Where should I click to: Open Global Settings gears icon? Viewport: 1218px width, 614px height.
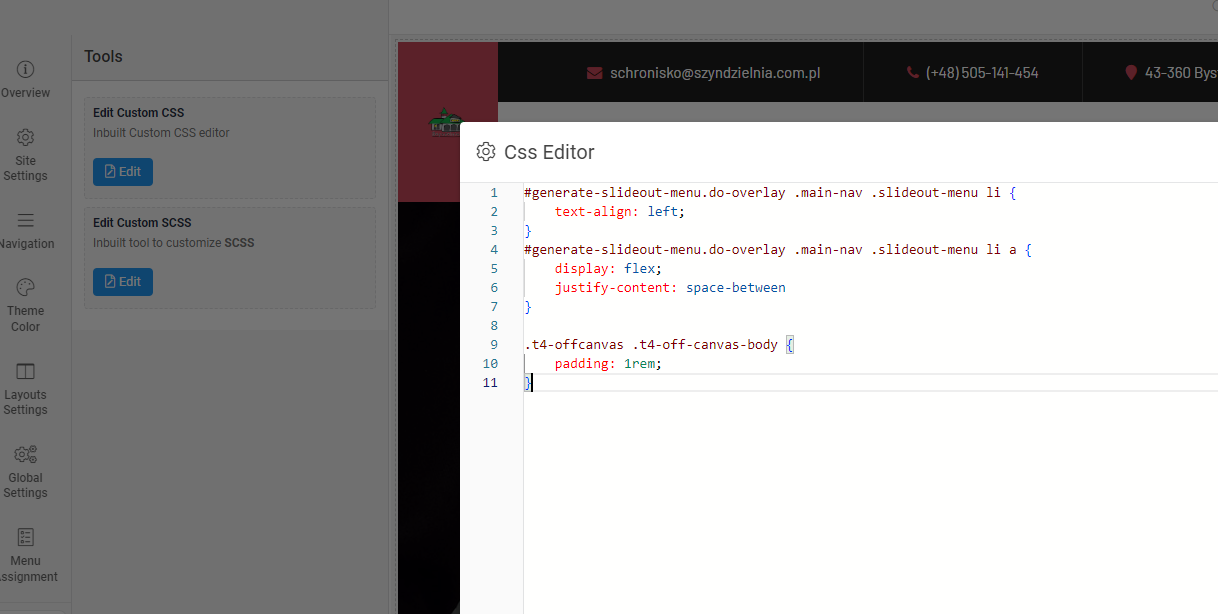point(26,455)
